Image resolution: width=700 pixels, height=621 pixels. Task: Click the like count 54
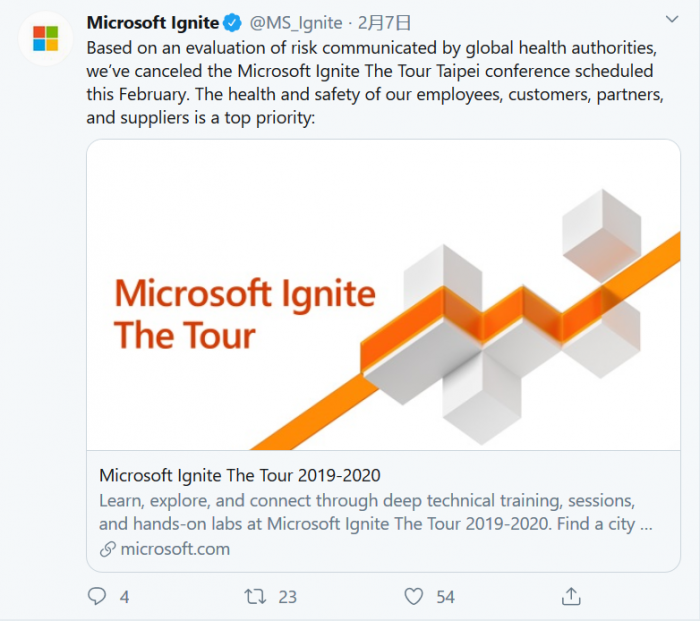tap(445, 597)
